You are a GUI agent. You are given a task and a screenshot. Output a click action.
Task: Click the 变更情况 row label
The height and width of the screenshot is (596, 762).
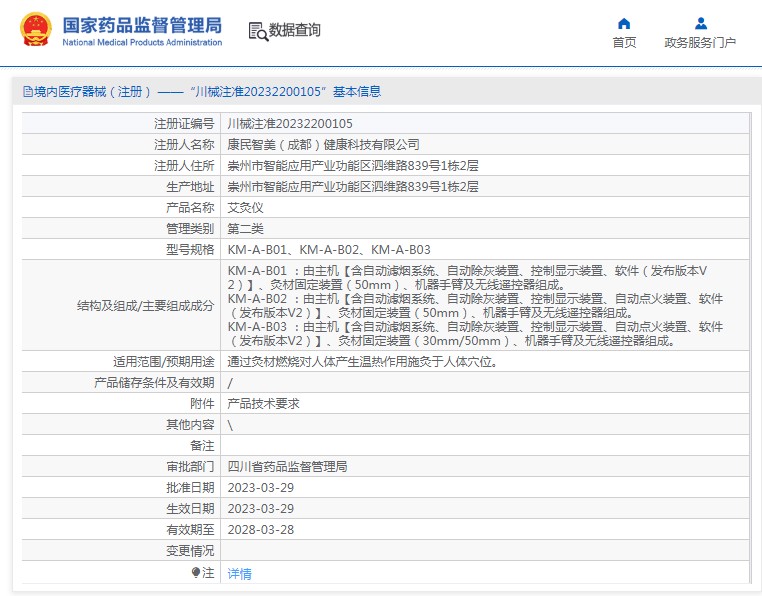click(190, 550)
